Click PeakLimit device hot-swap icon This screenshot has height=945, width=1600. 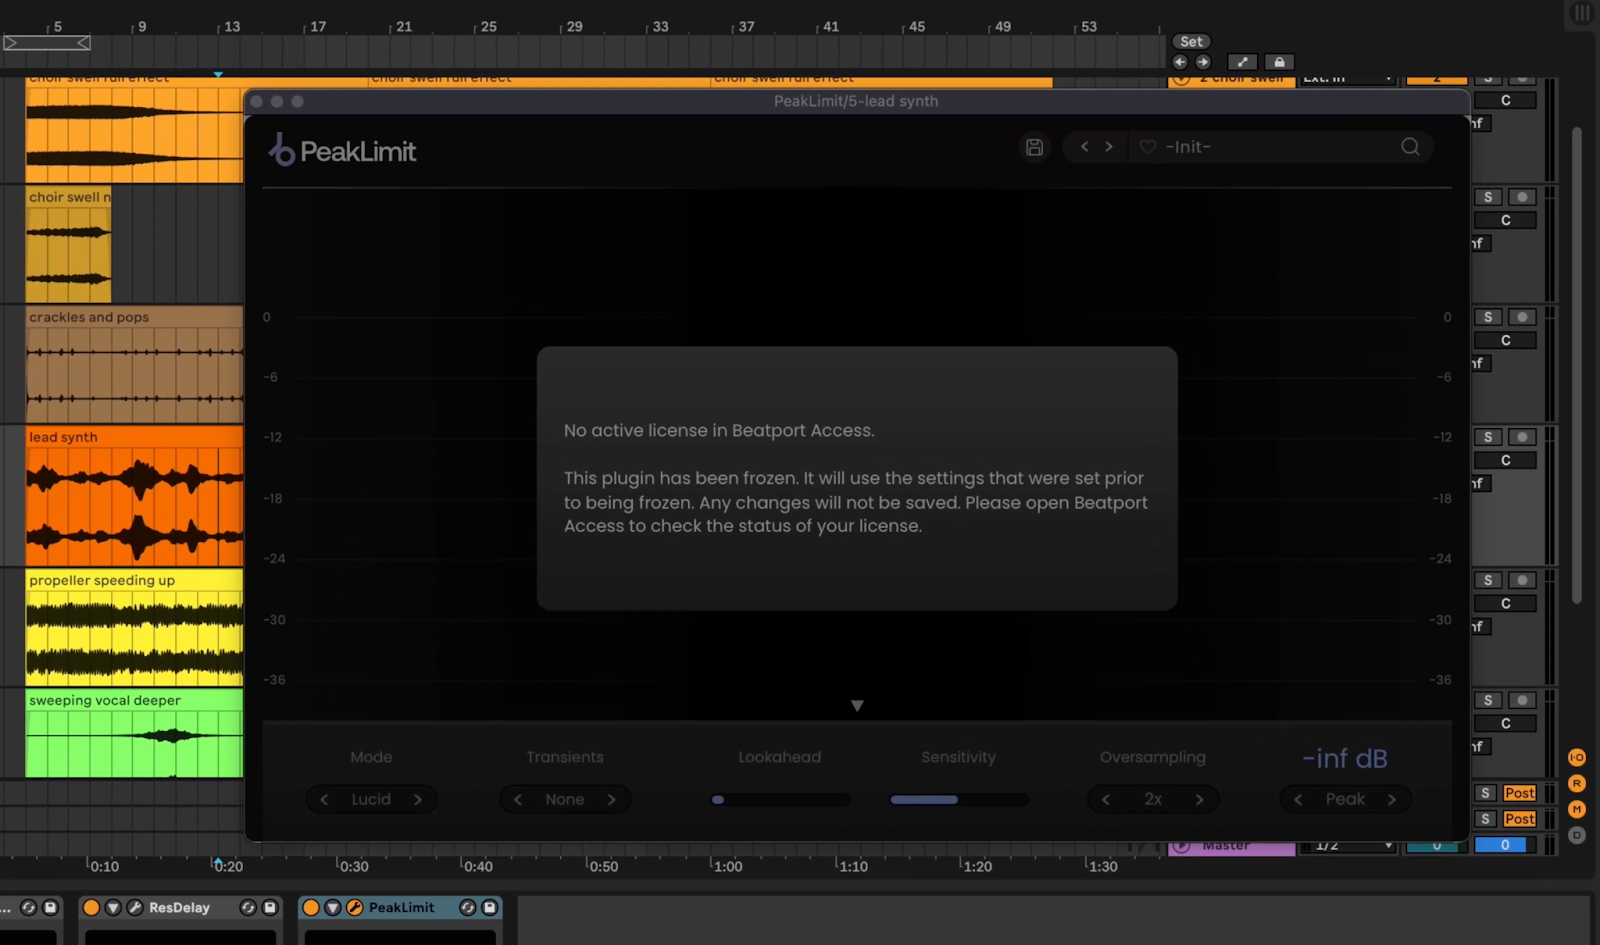tap(468, 908)
